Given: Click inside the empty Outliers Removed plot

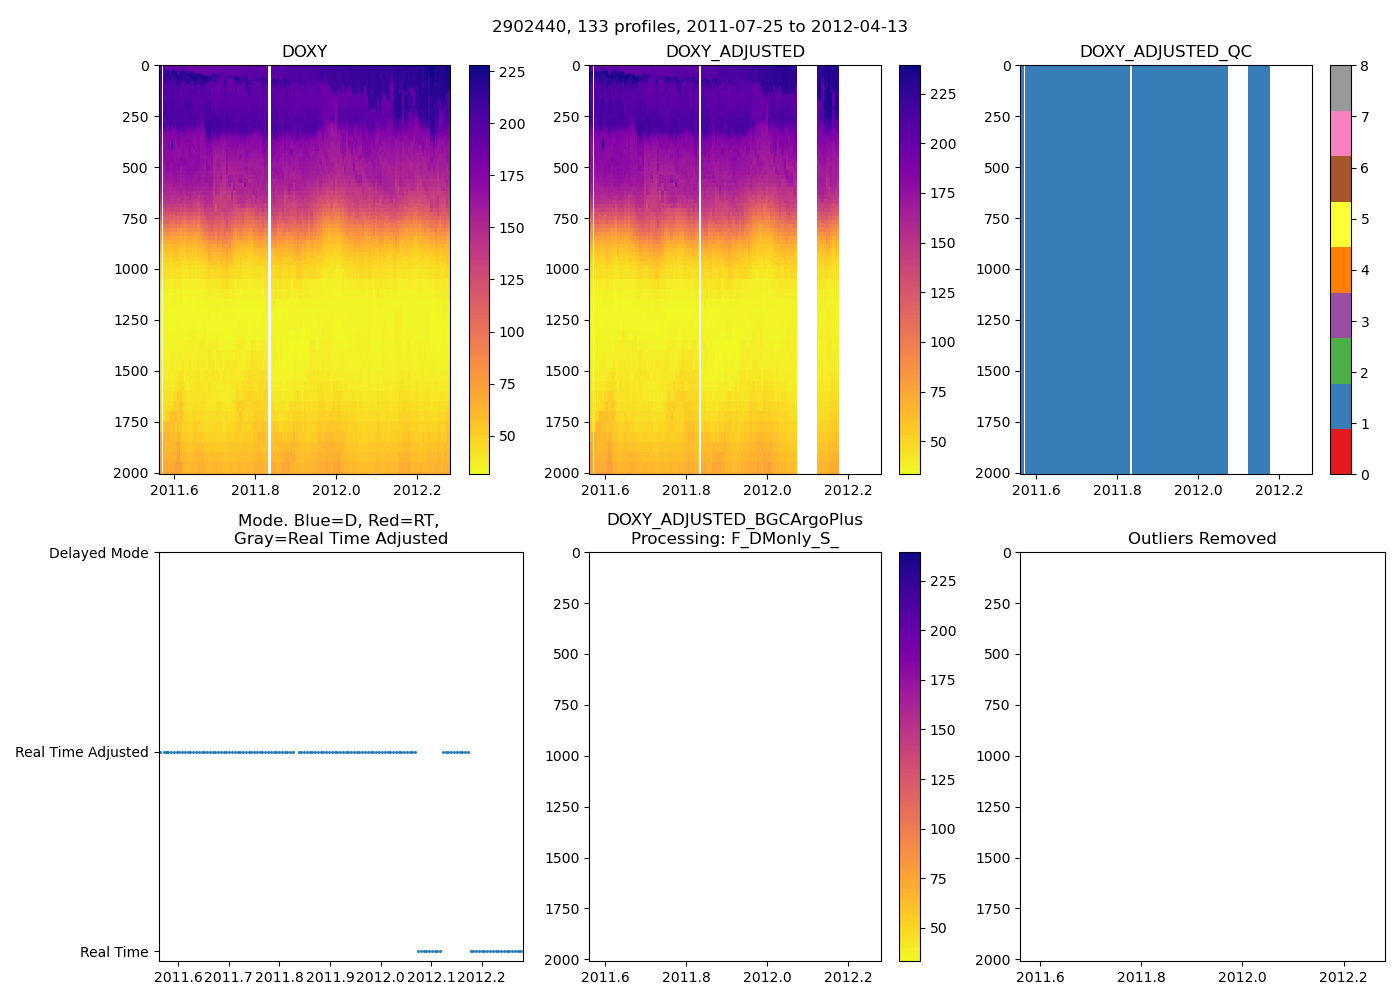Looking at the screenshot, I should pyautogui.click(x=1202, y=756).
